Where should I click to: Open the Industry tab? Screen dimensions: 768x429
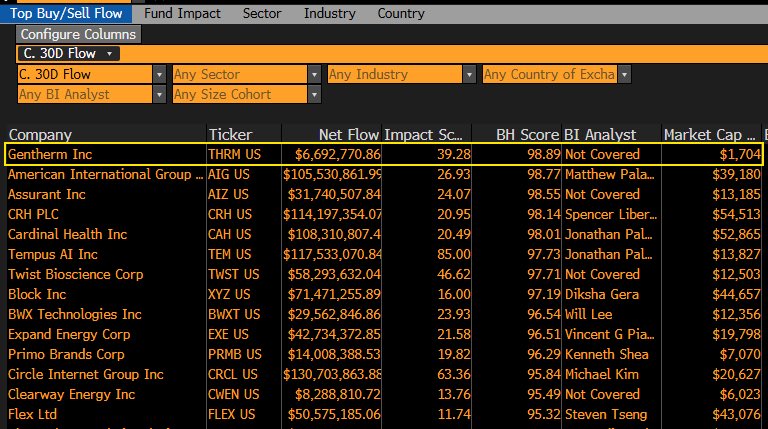(330, 13)
